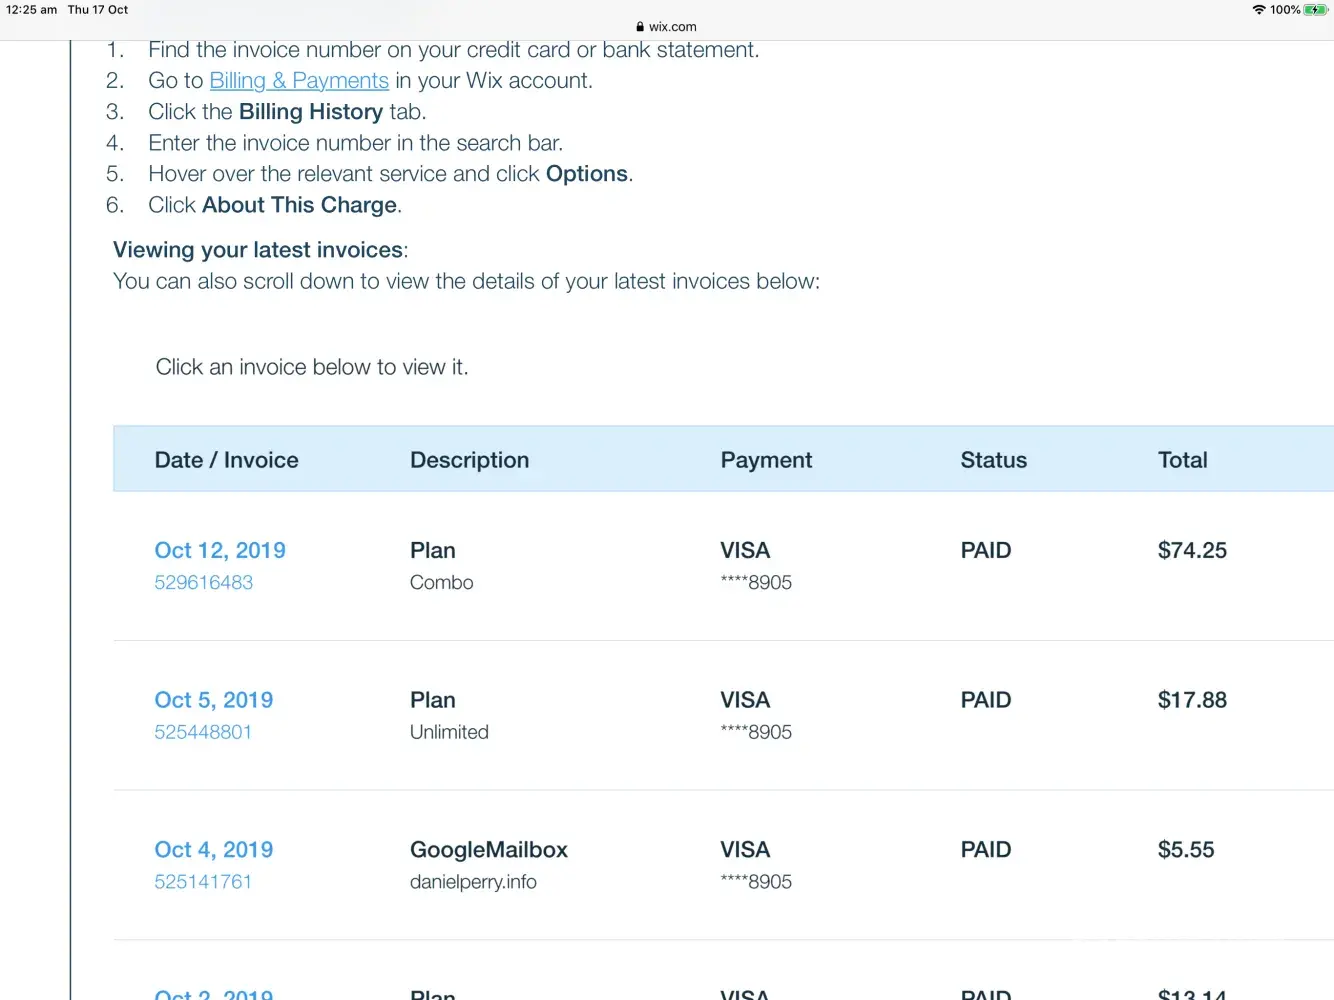Click the danielperry.info GoogleMailbox description
1334x1000 pixels.
tap(473, 882)
